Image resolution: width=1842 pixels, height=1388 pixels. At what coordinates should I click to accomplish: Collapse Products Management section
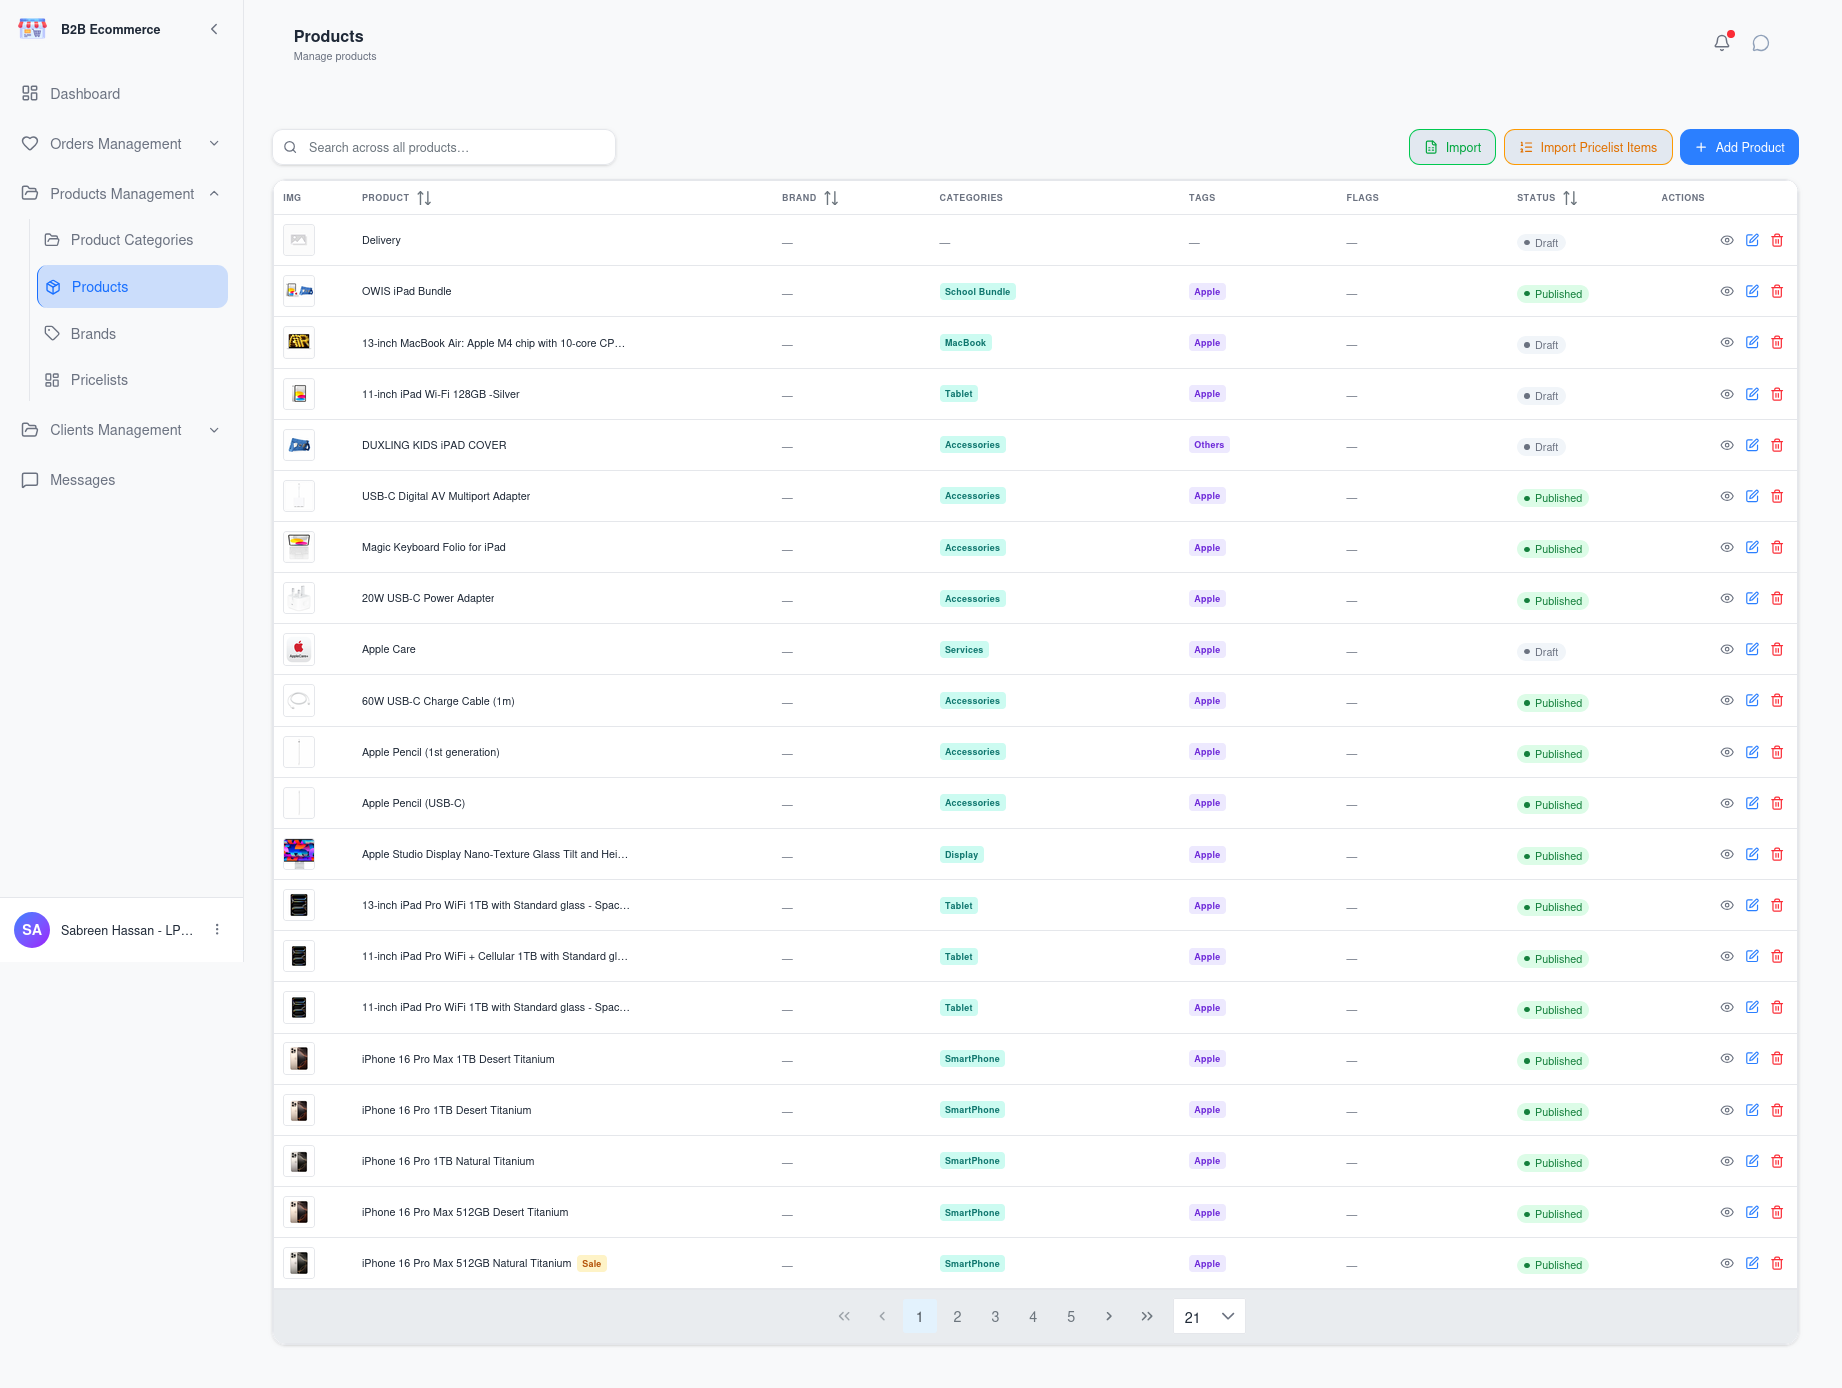pos(121,194)
